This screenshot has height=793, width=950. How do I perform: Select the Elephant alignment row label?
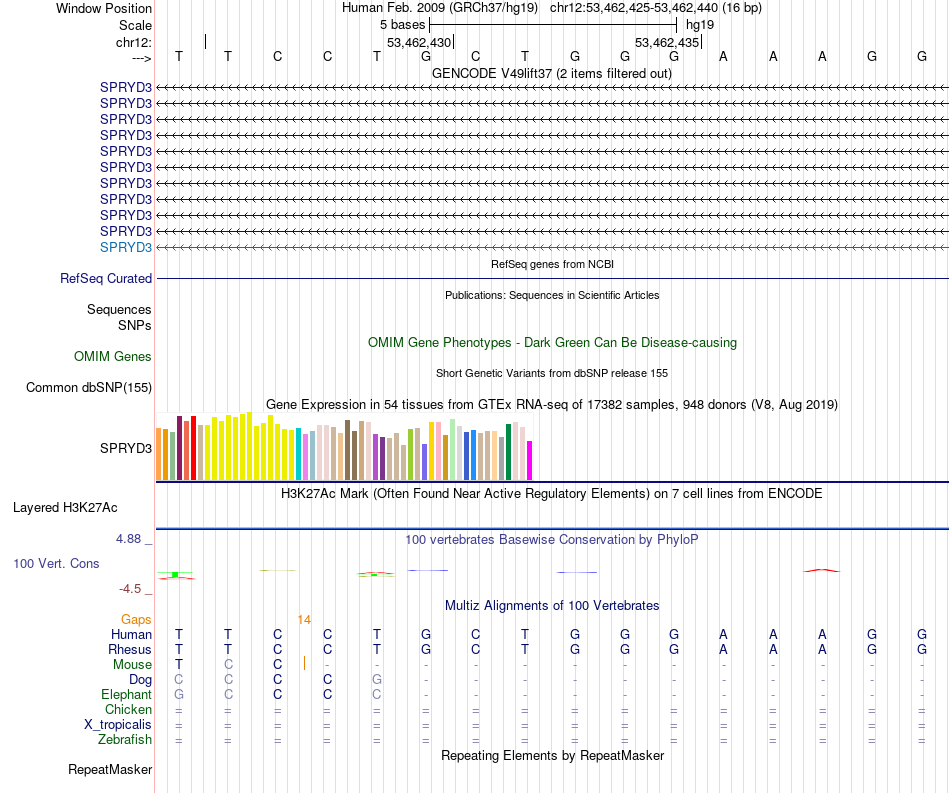point(127,694)
